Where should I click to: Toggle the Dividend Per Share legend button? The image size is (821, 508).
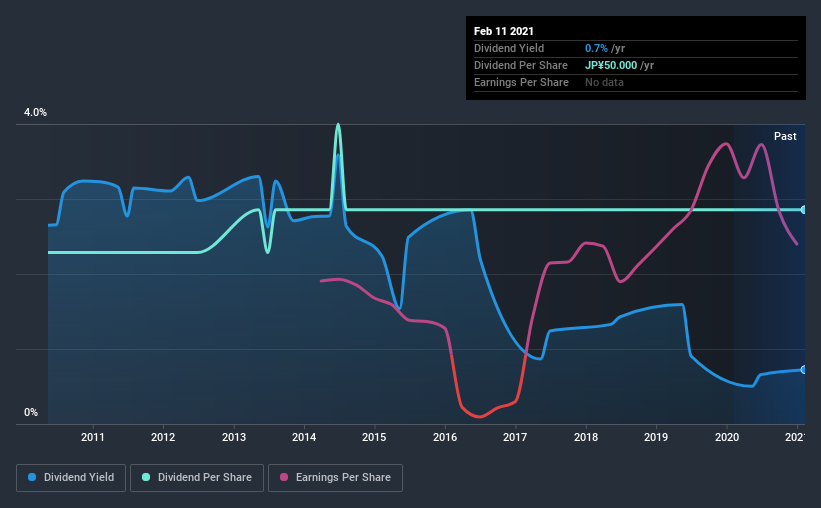pos(197,478)
